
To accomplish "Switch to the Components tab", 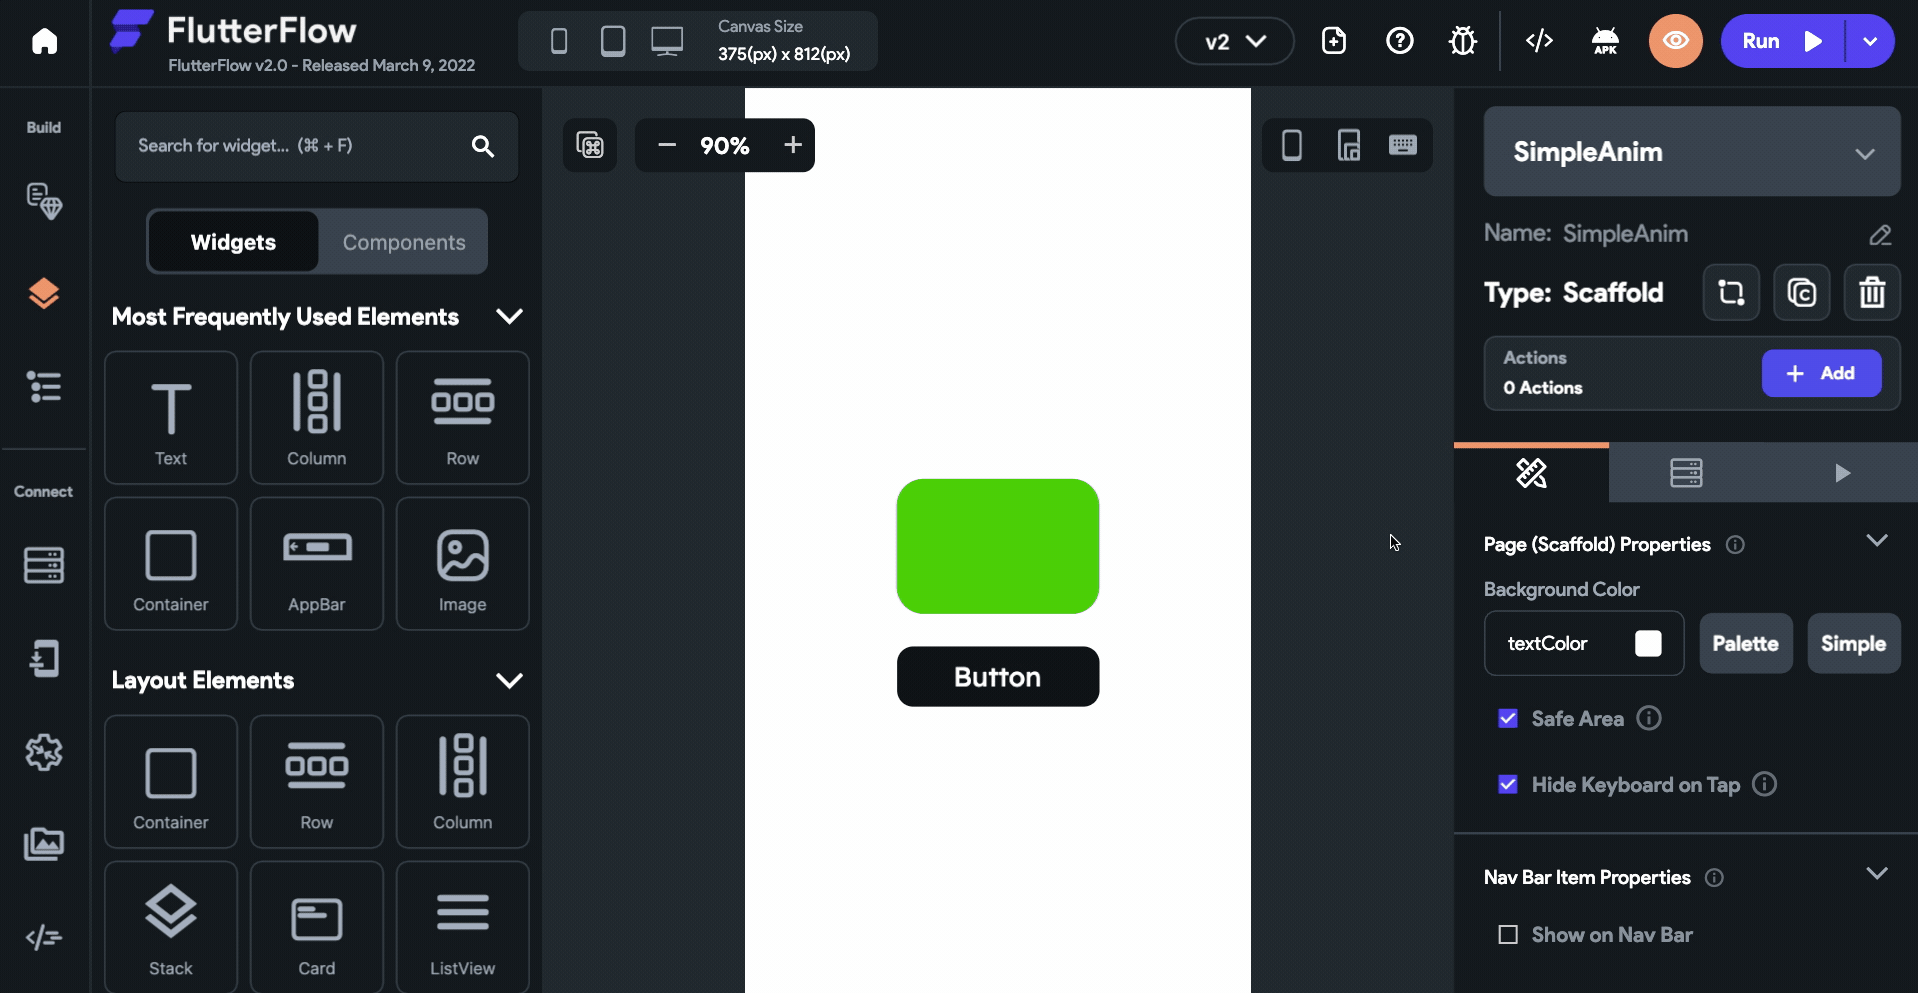I will click(404, 242).
